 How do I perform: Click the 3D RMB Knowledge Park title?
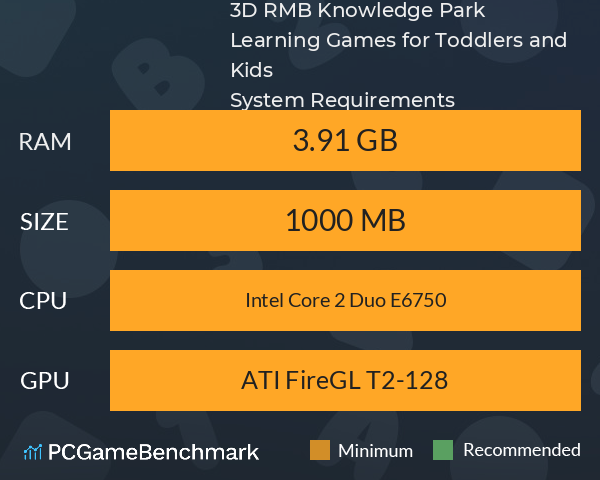(x=357, y=10)
